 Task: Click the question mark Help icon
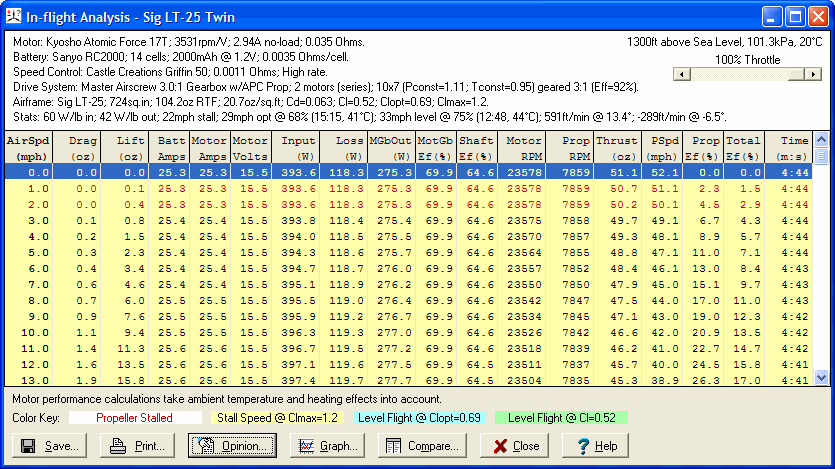[x=583, y=446]
